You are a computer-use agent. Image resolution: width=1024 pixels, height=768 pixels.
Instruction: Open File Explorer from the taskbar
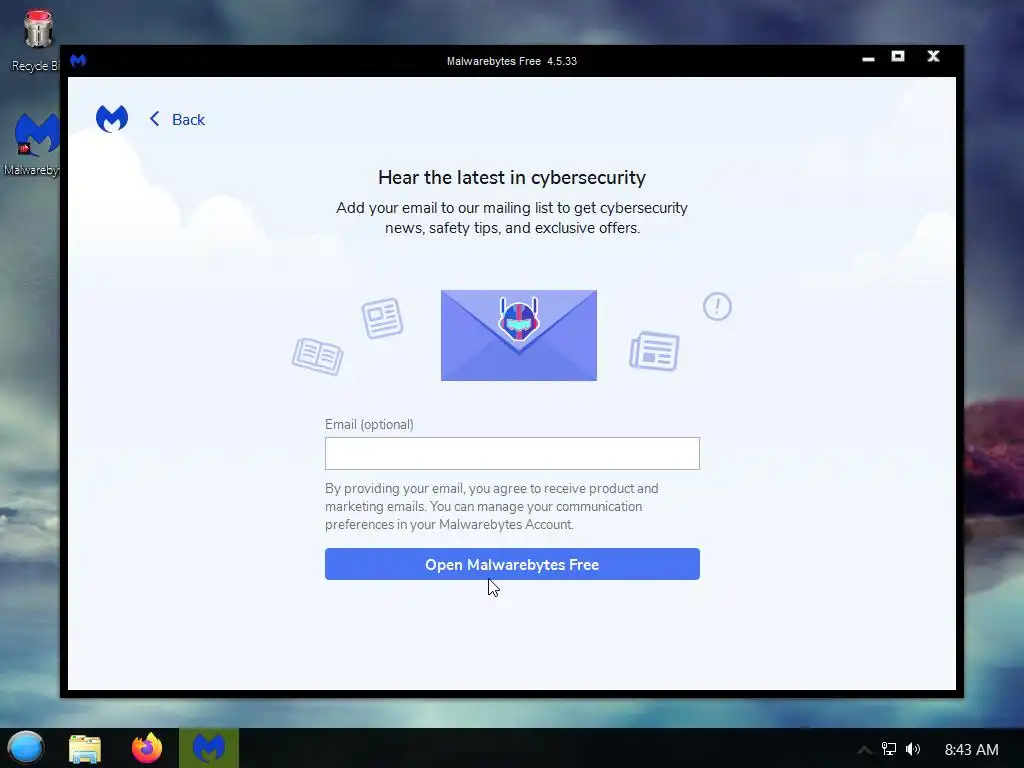[x=85, y=748]
